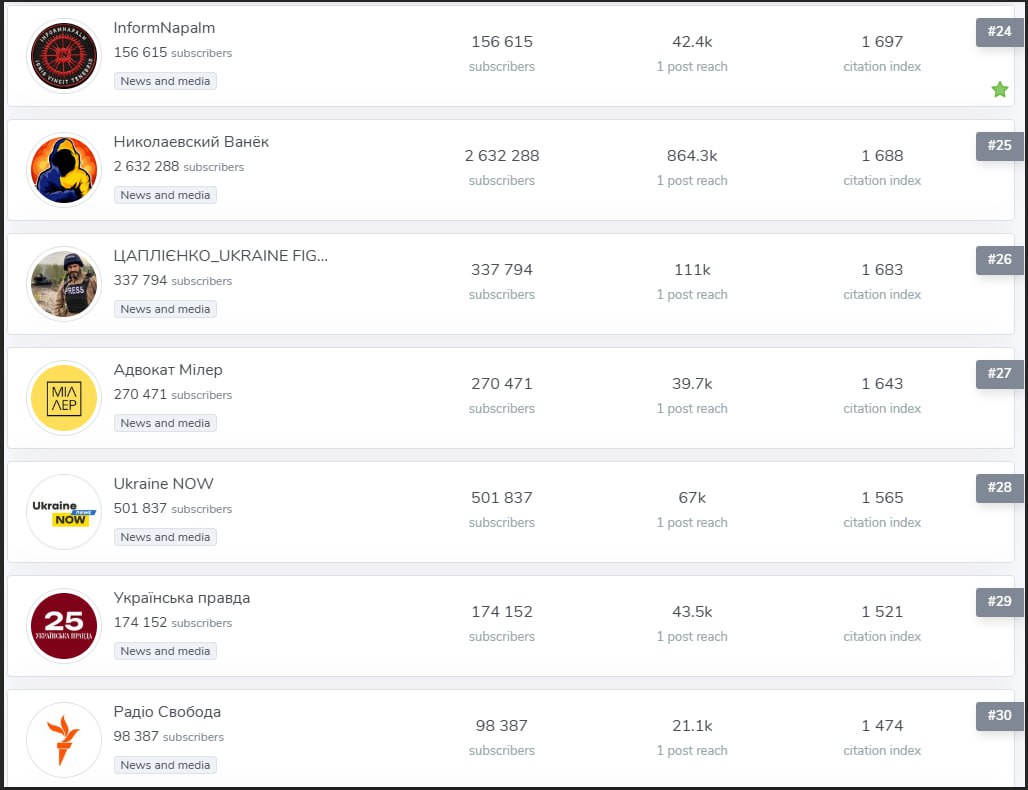This screenshot has height=790, width=1028.
Task: Click the ЦАПЛІЄНКО_UKRAINE FIG... channel title
Action: tap(220, 256)
